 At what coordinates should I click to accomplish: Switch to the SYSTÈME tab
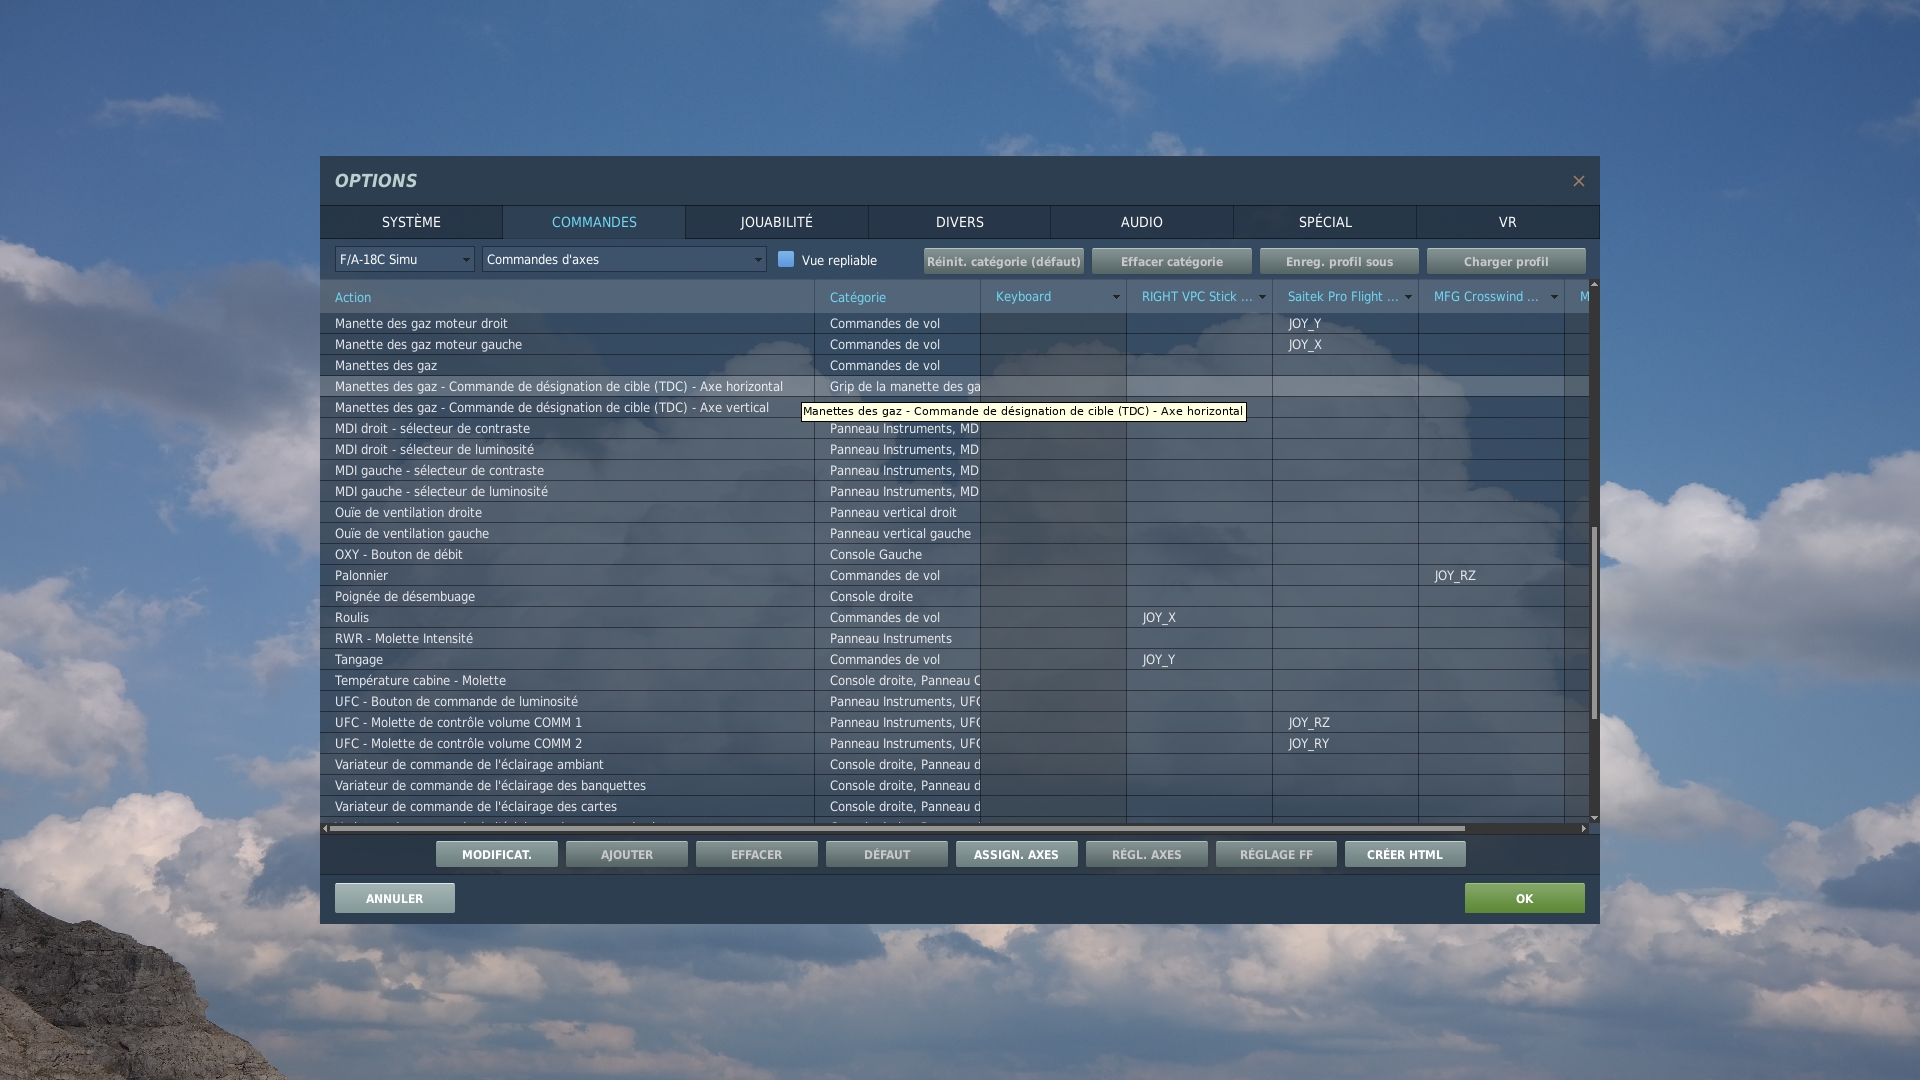(x=411, y=222)
